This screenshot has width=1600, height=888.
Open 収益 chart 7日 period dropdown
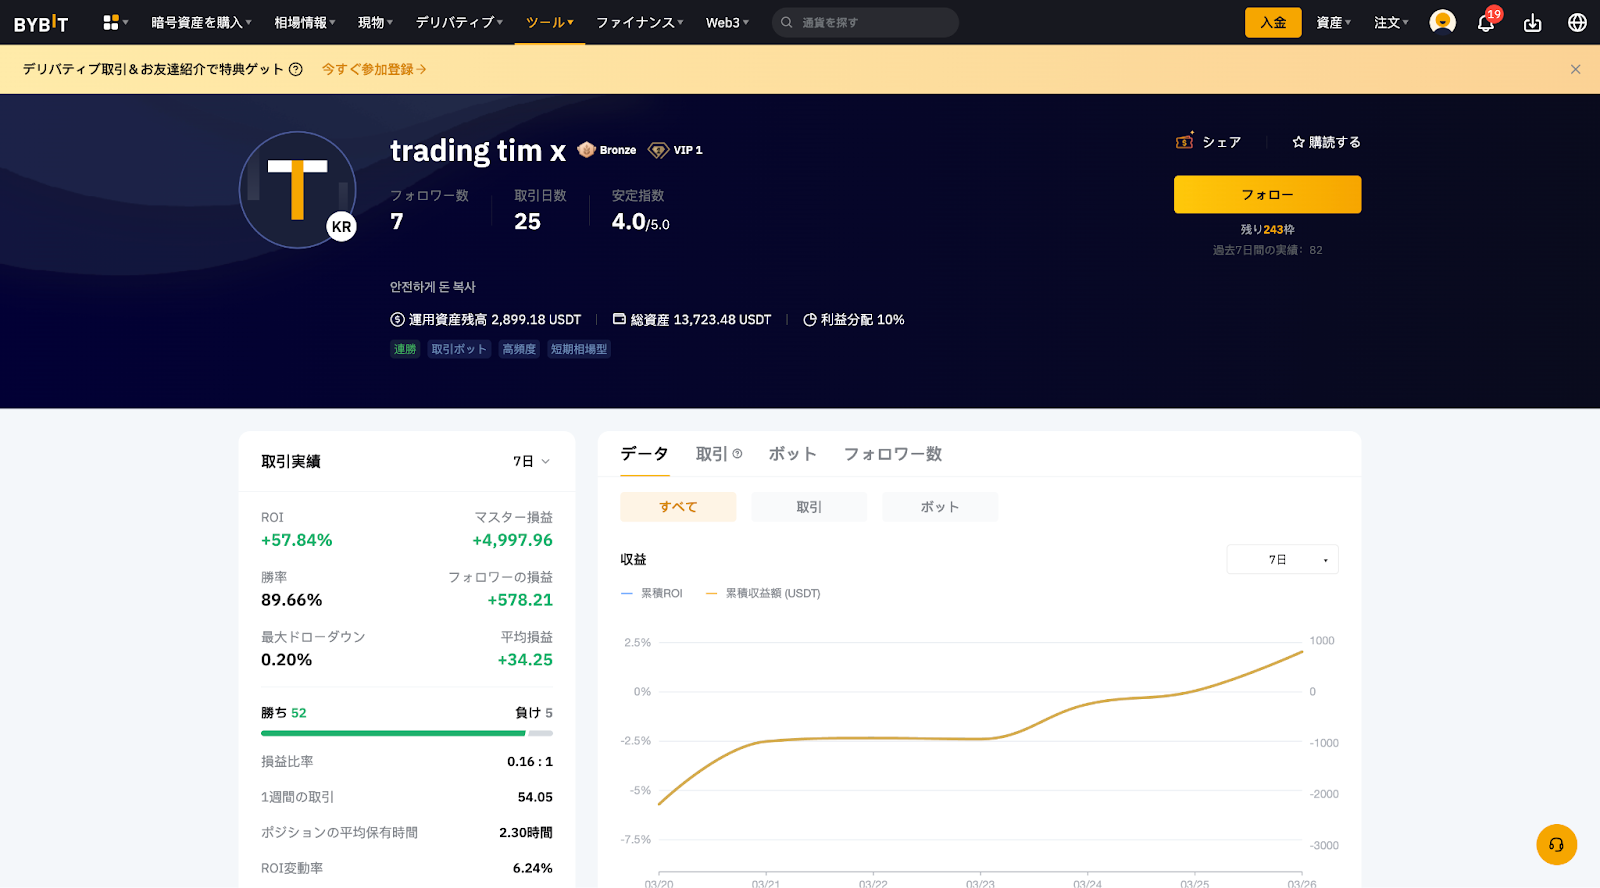click(1282, 560)
